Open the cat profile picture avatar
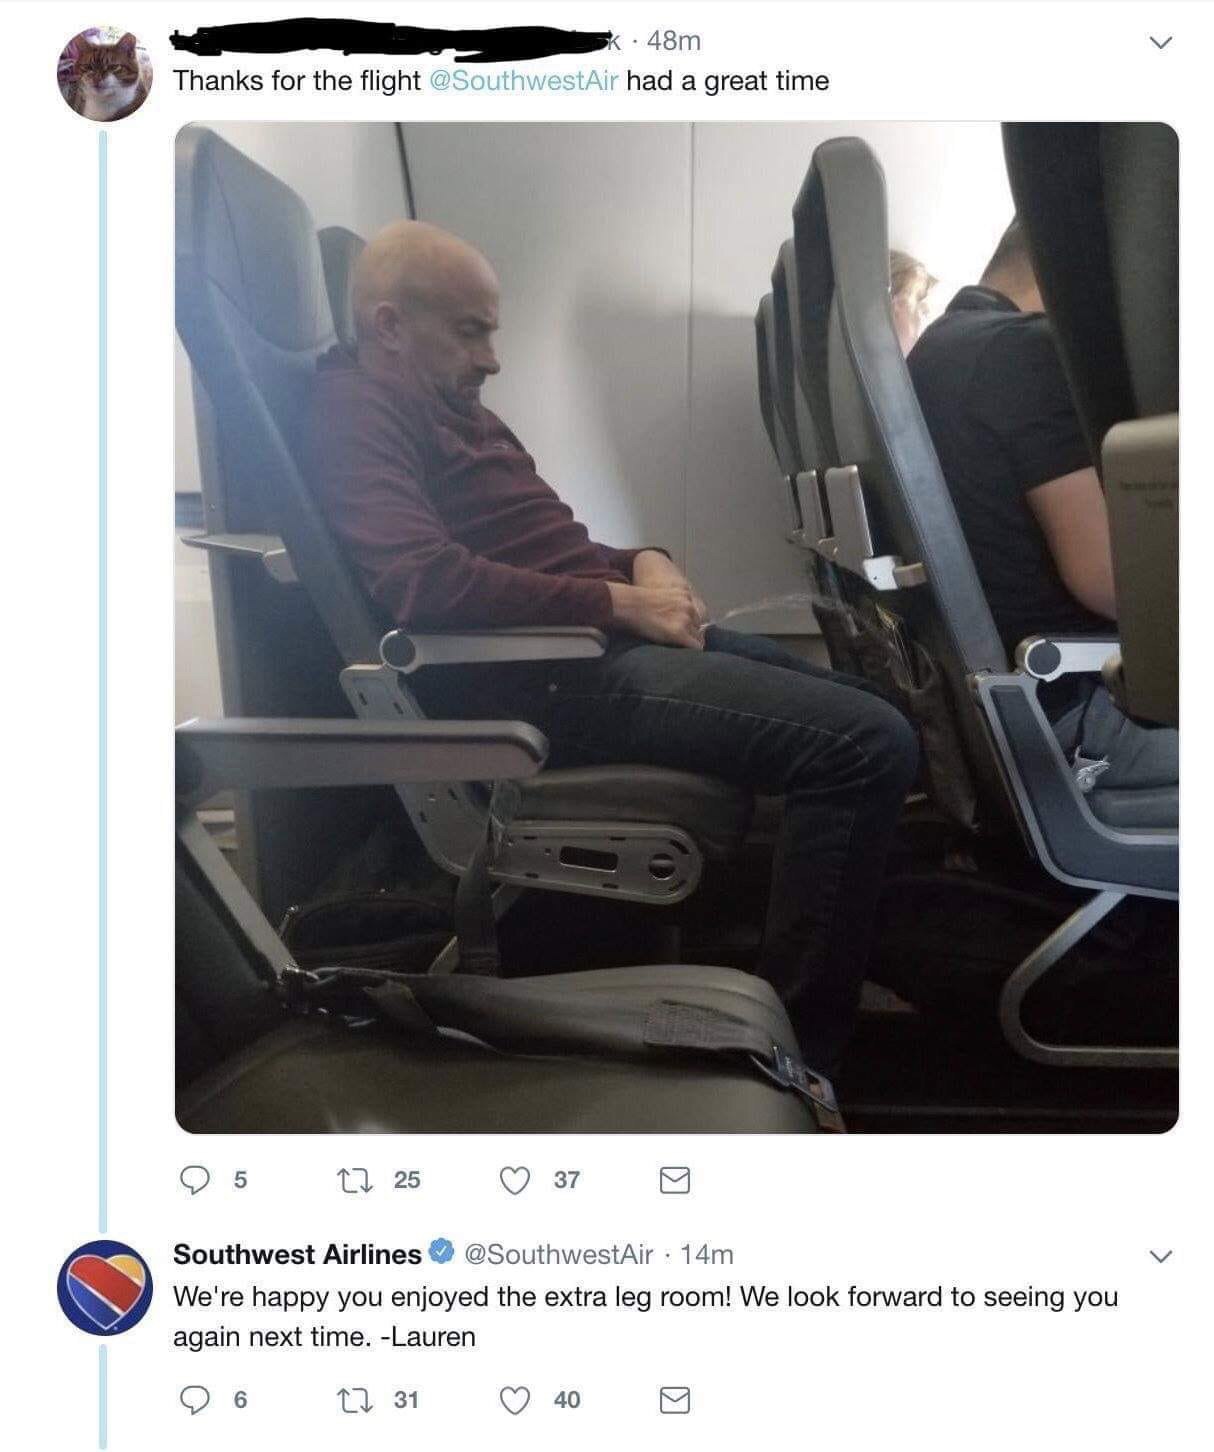 (x=104, y=73)
